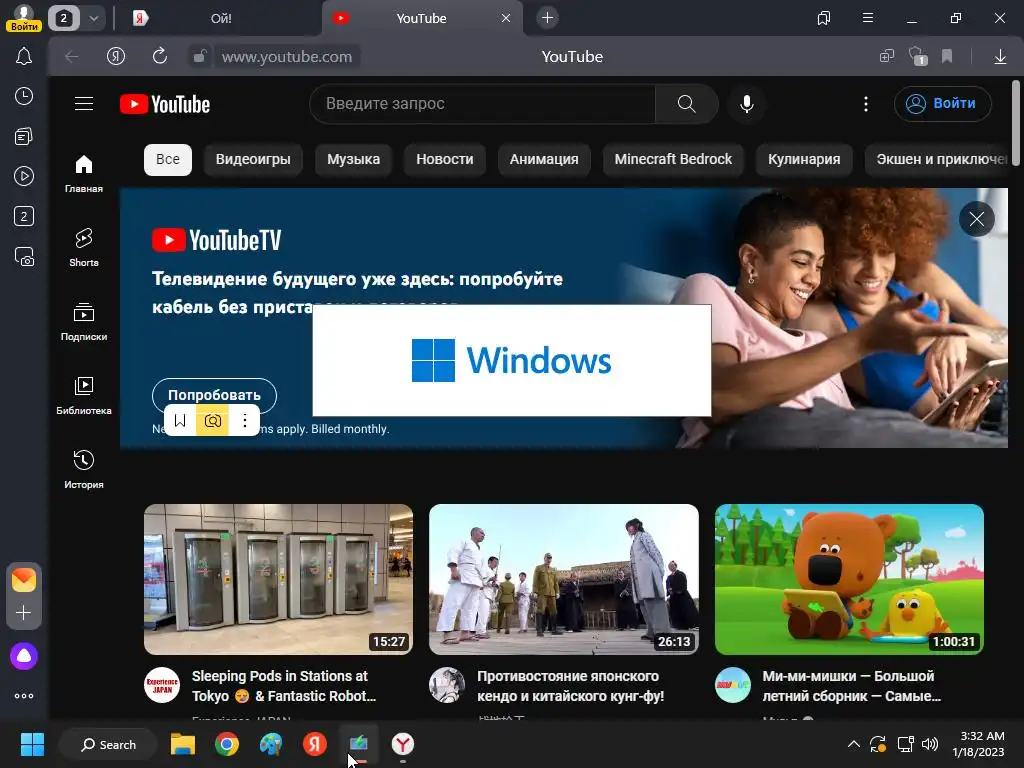Screen dimensions: 1024x768
Task: Open Противостояние японского кендо video title
Action: click(x=570, y=686)
